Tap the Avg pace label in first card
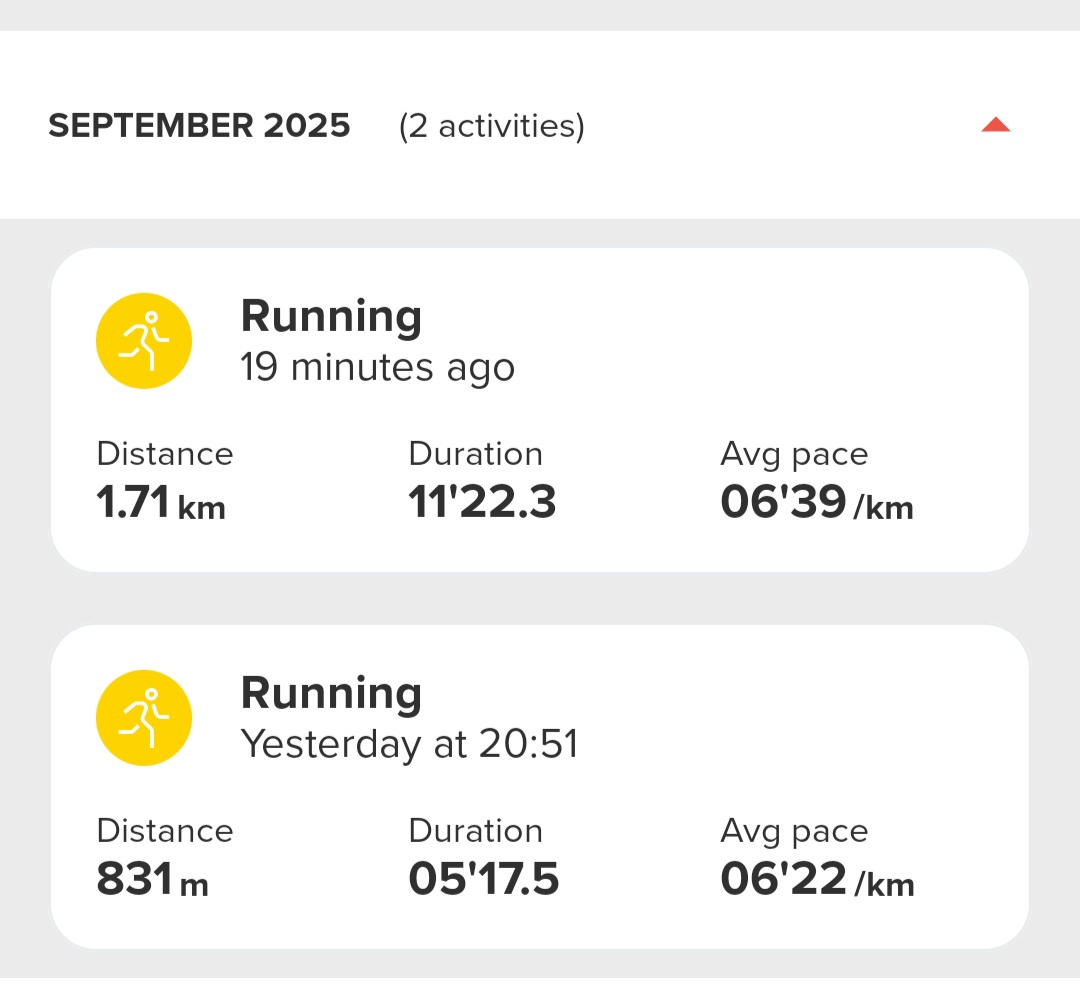The image size is (1080, 1004). 794,455
